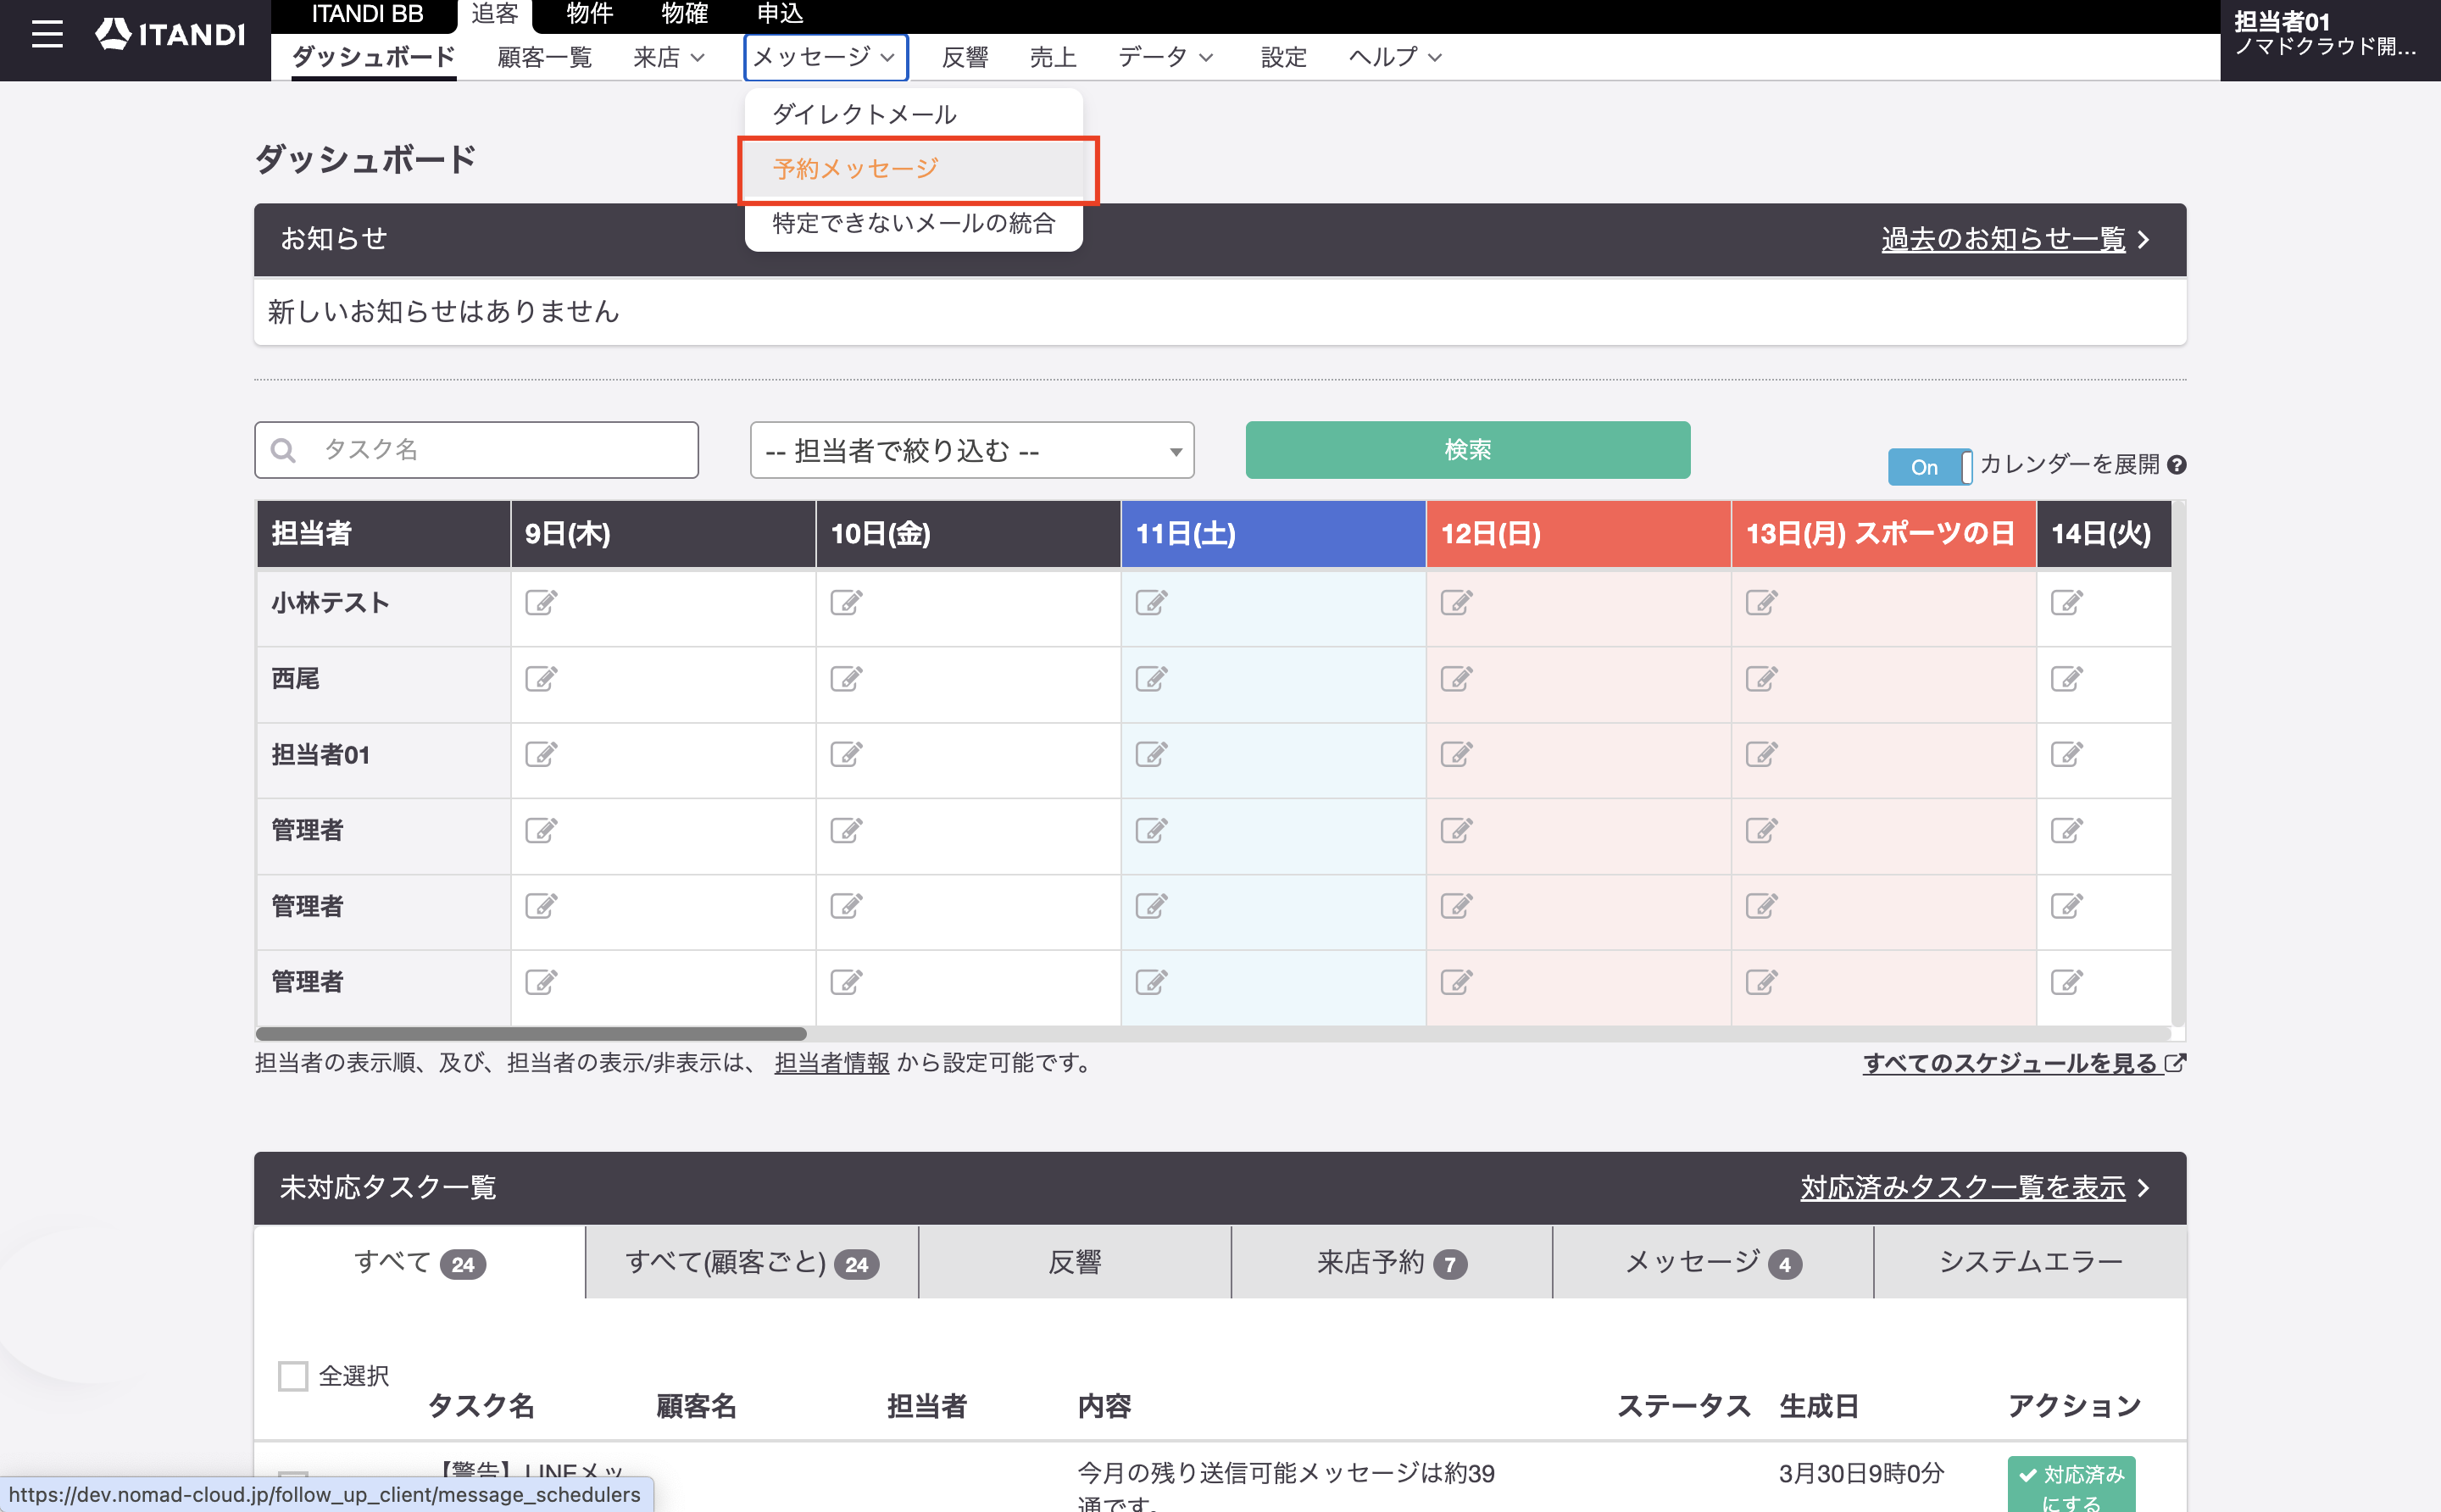The width and height of the screenshot is (2441, 1512).
Task: Go to 顧客一覧 navigation item
Action: coord(545,57)
